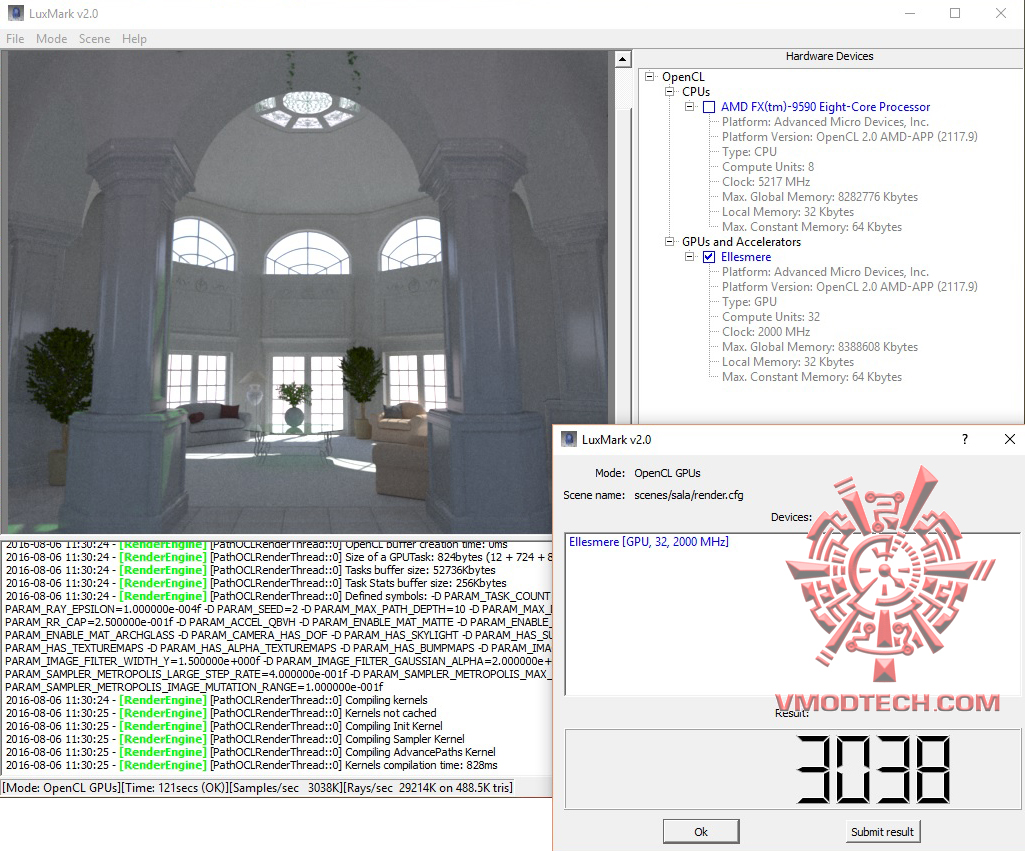This screenshot has height=851, width=1025.
Task: Click GPU 'Clock: 2000 MHz' row
Action: pyautogui.click(x=765, y=332)
